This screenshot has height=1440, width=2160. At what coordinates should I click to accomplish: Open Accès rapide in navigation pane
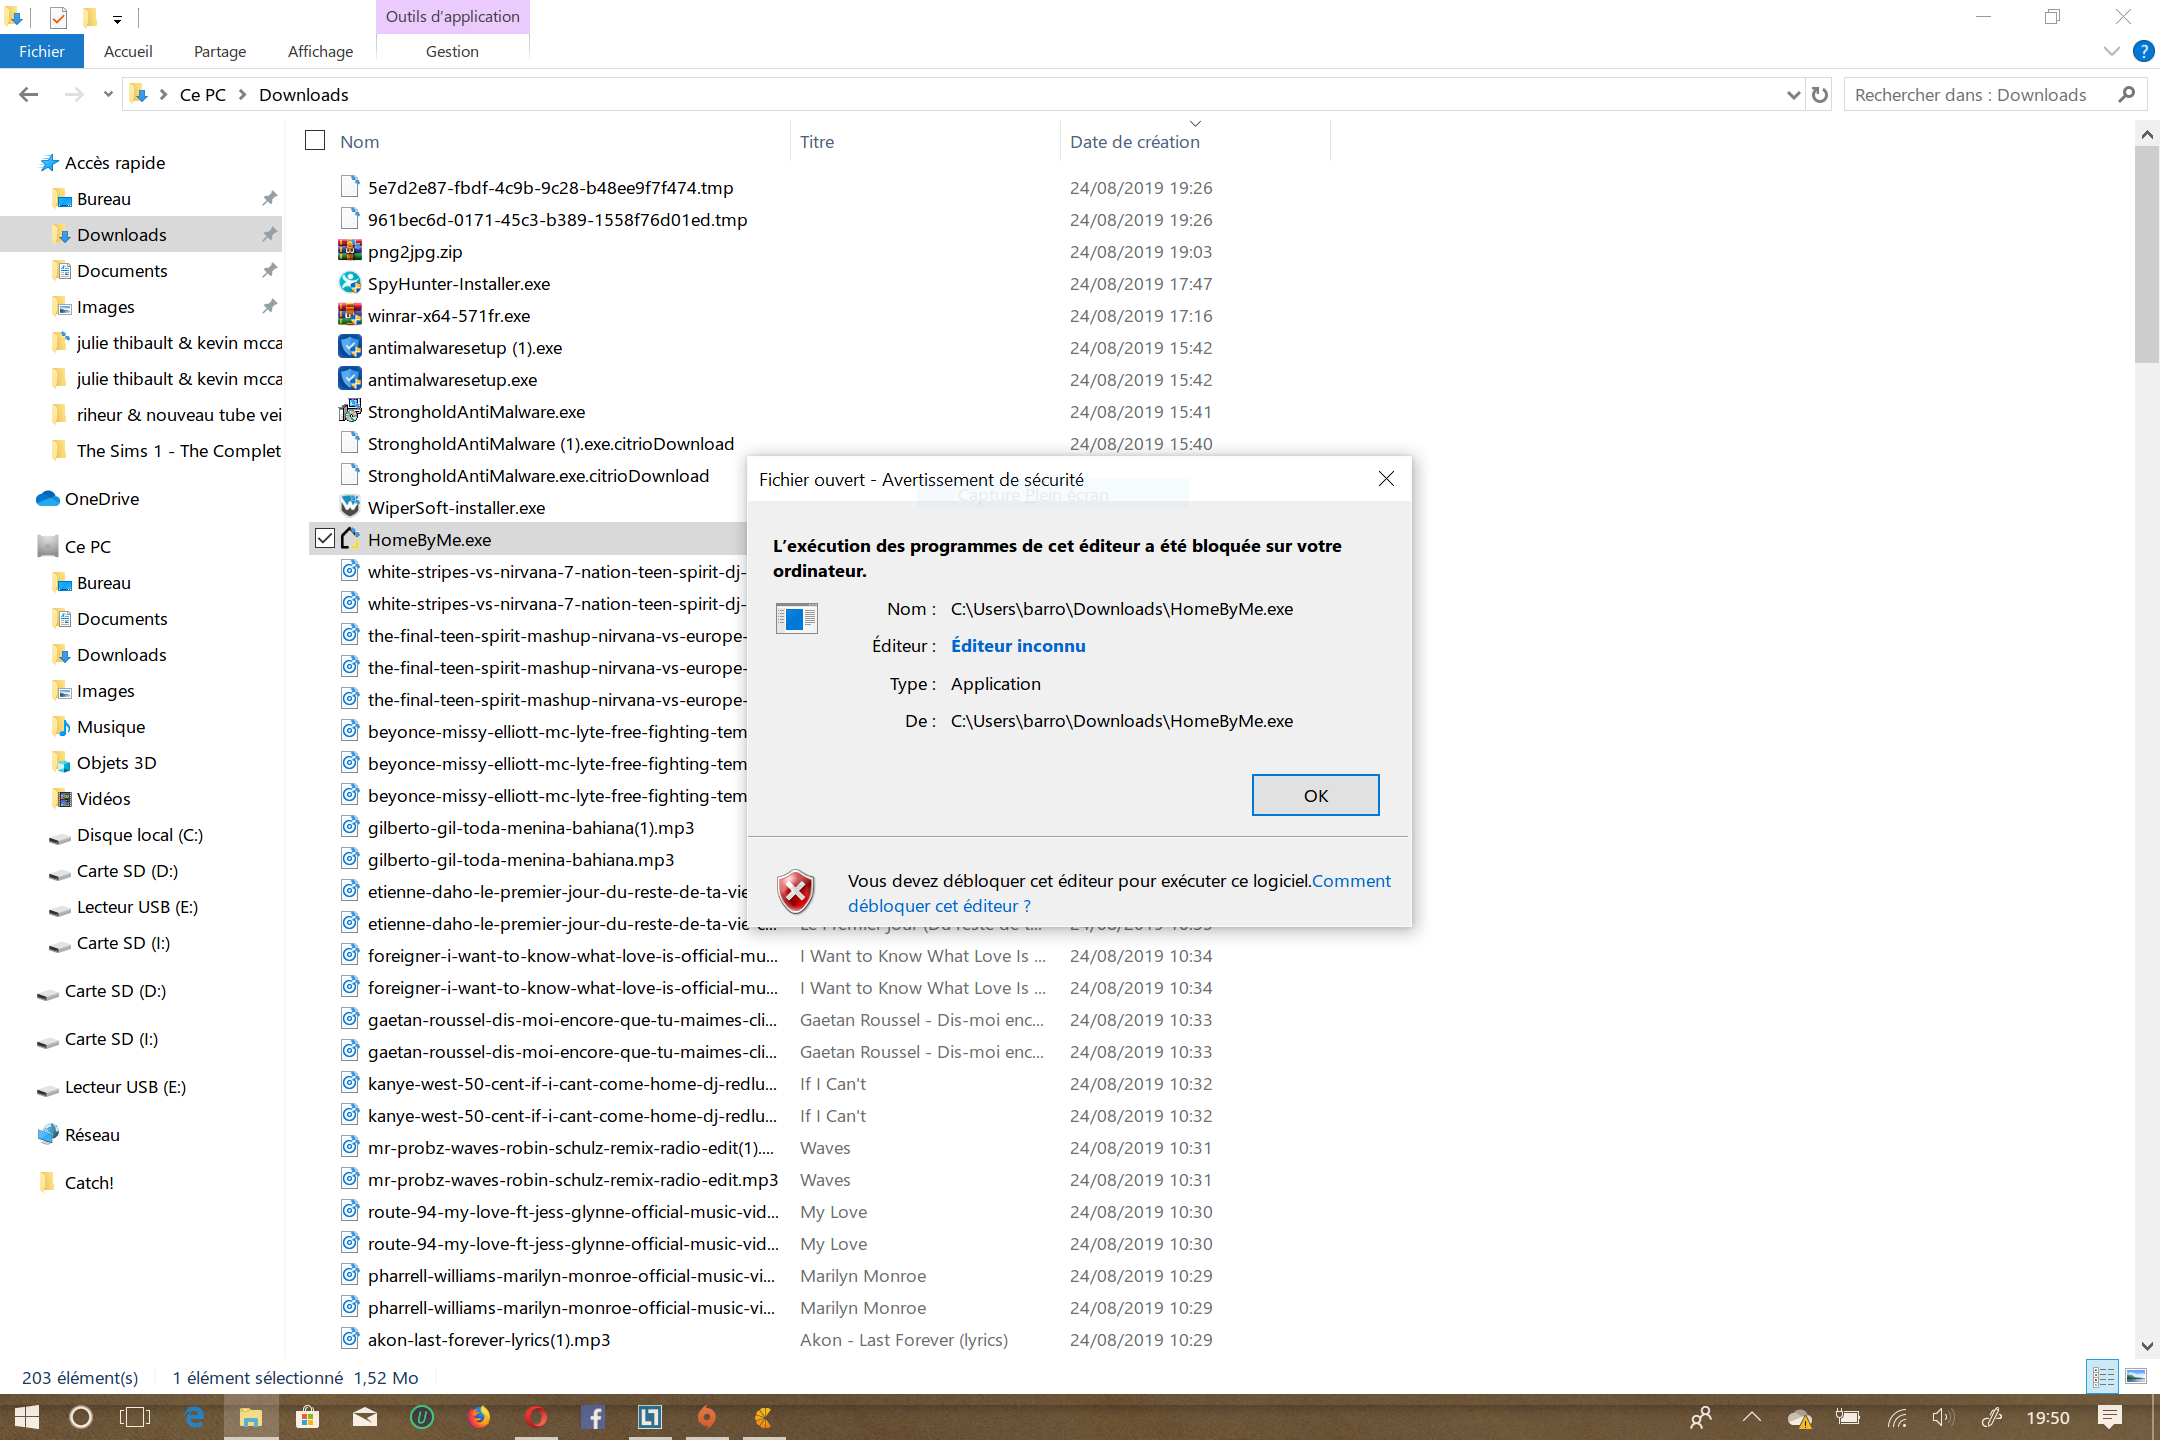coord(115,163)
